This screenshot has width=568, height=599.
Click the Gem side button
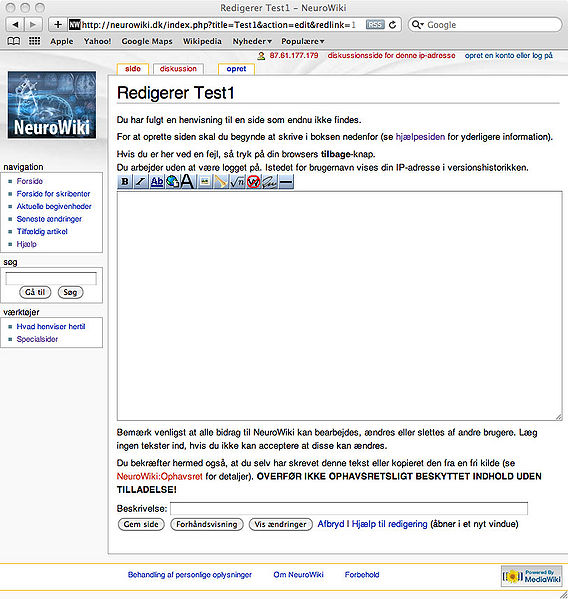141,524
